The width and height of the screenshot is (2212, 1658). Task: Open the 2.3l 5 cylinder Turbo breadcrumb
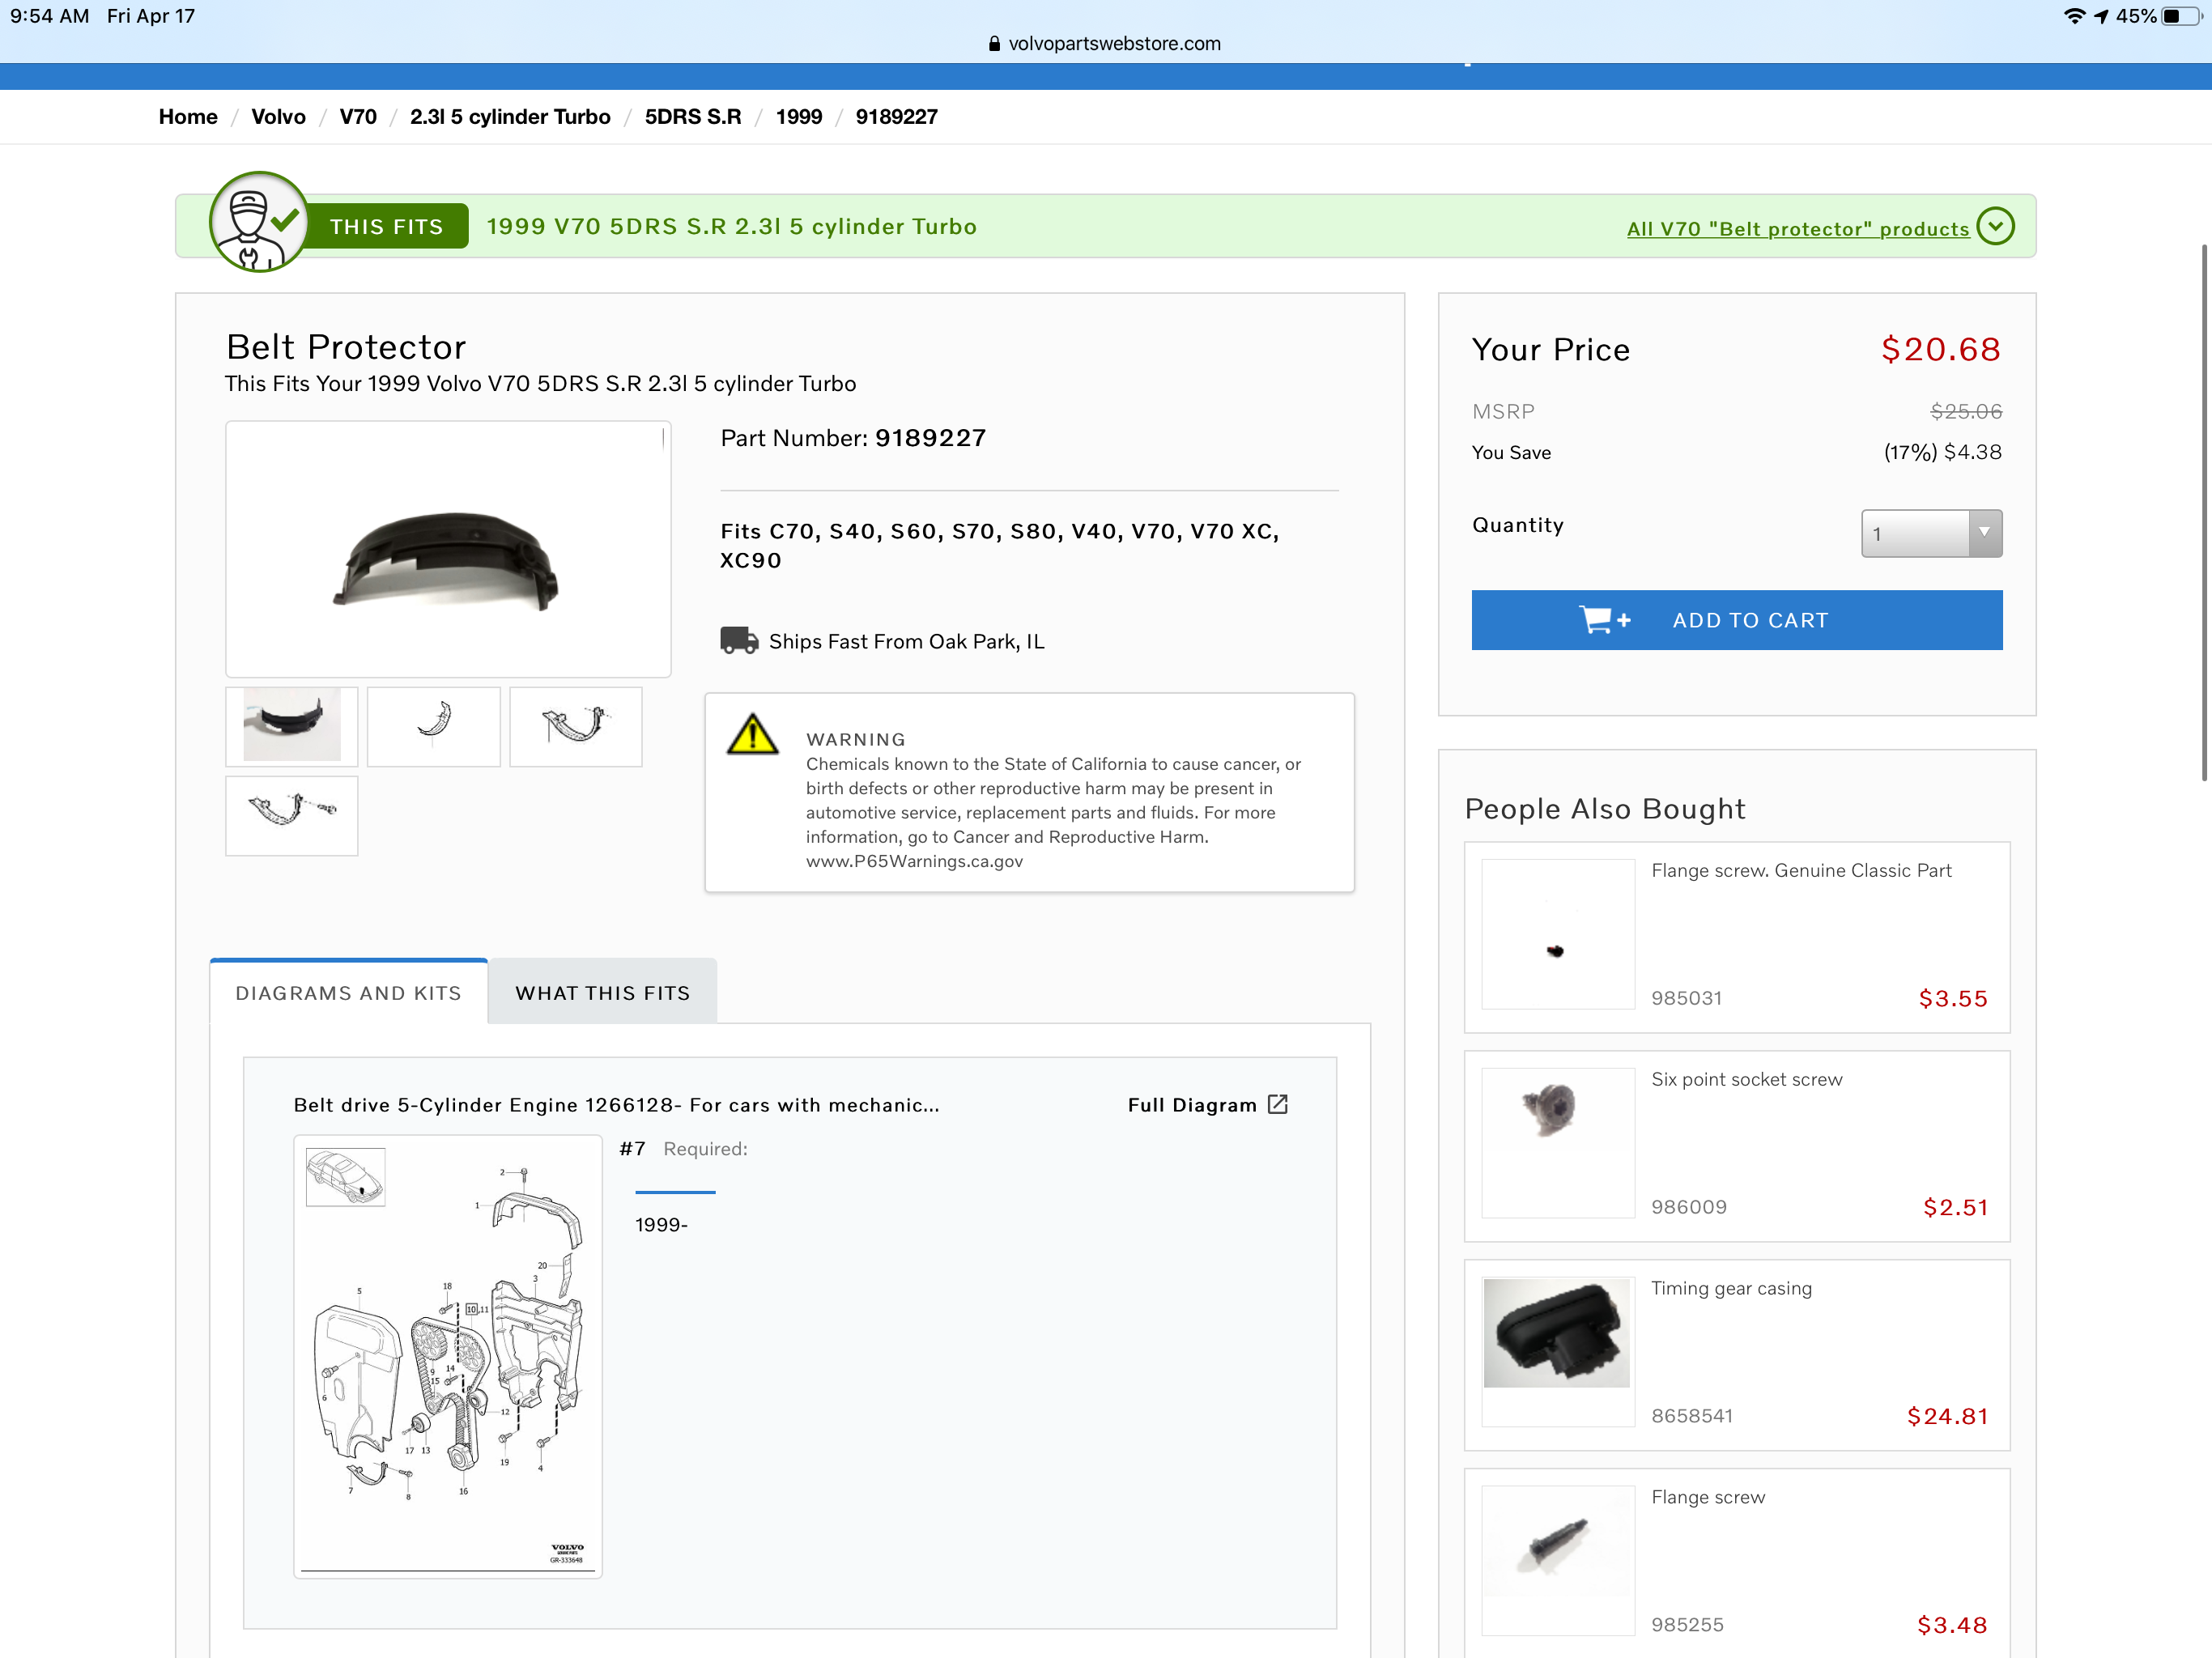(x=509, y=117)
